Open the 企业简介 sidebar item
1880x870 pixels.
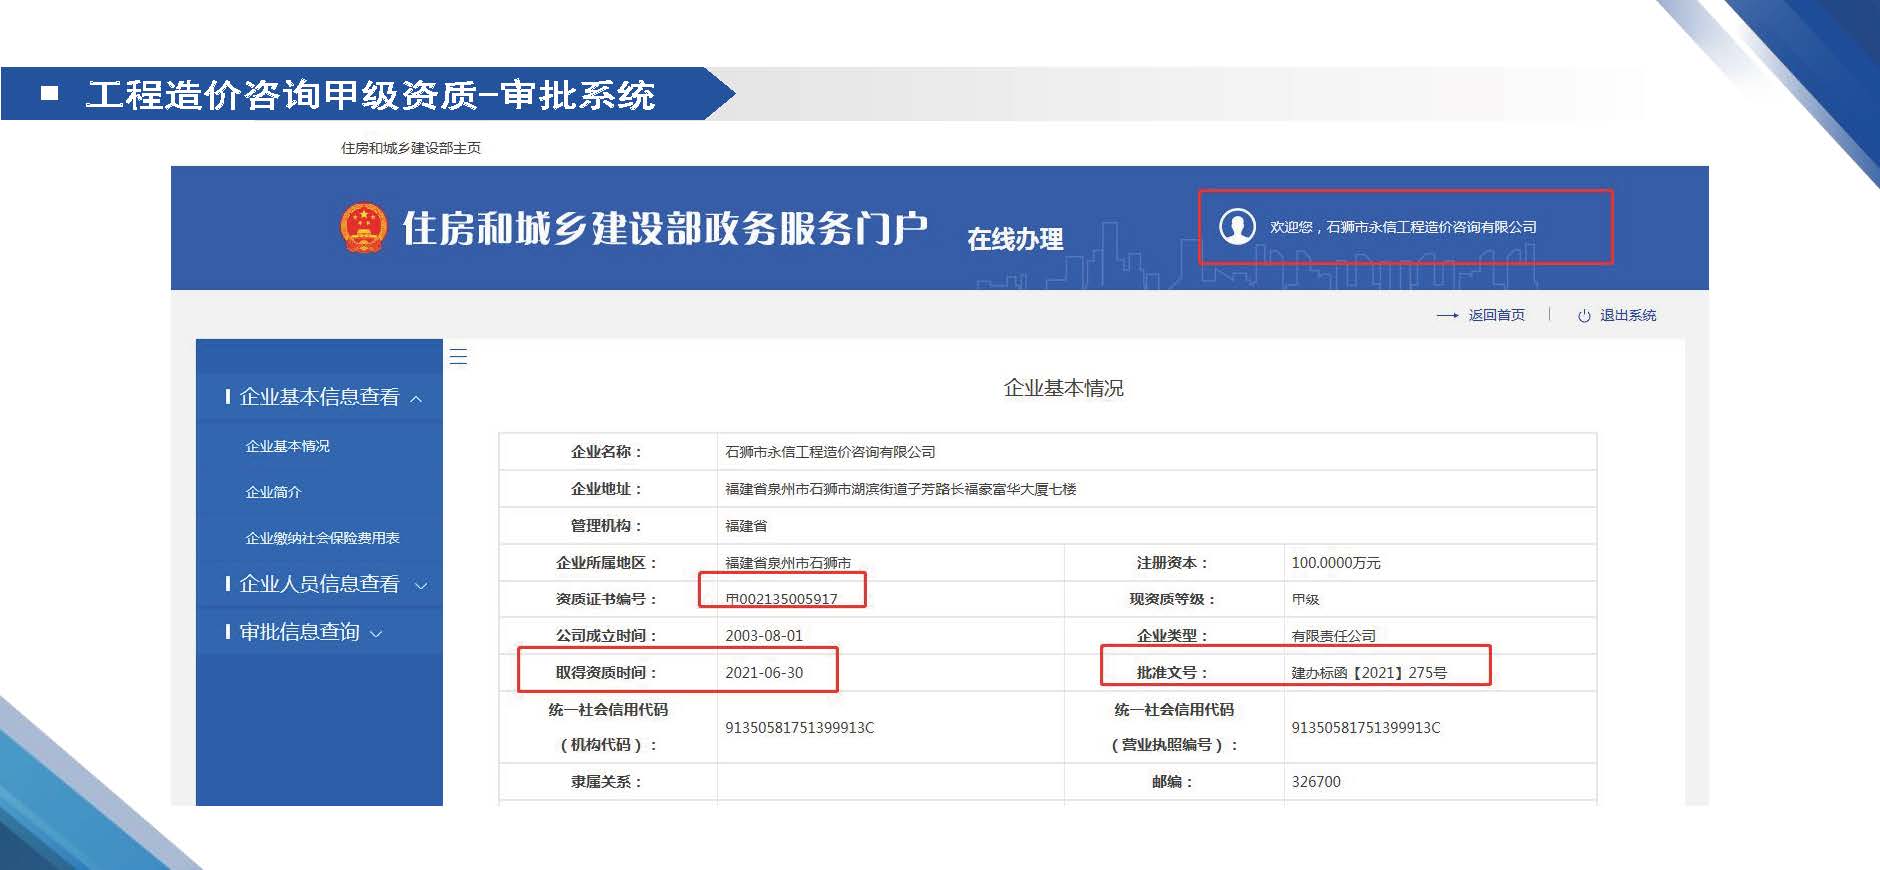(273, 492)
